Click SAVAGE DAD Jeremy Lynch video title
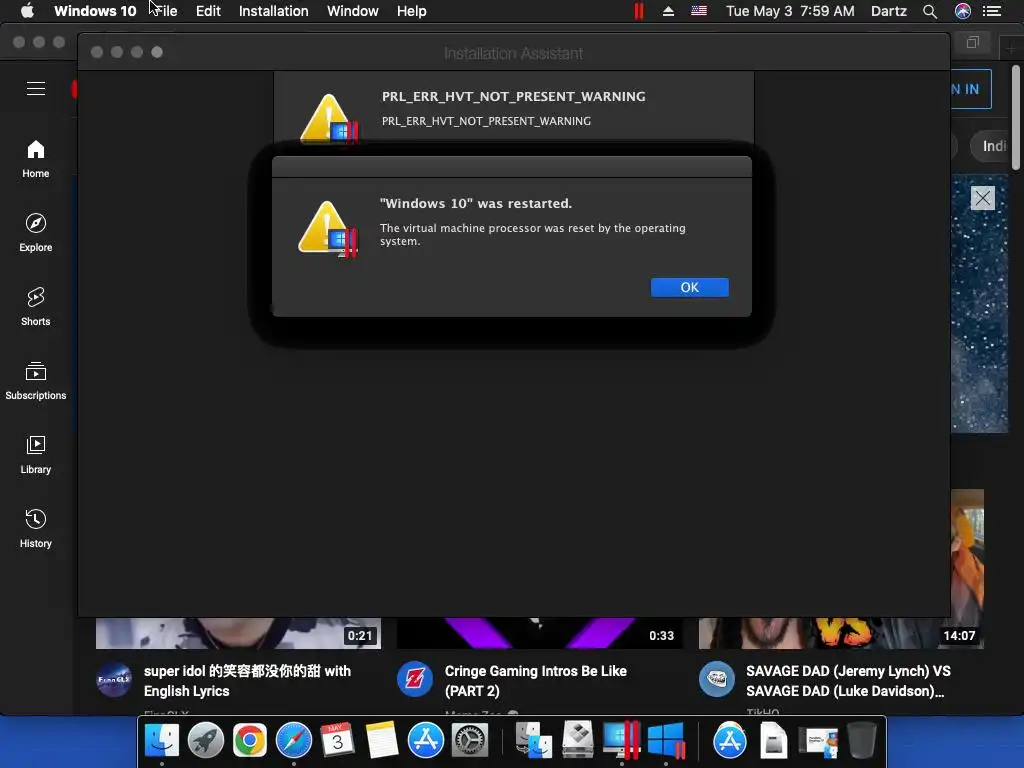 (848, 680)
